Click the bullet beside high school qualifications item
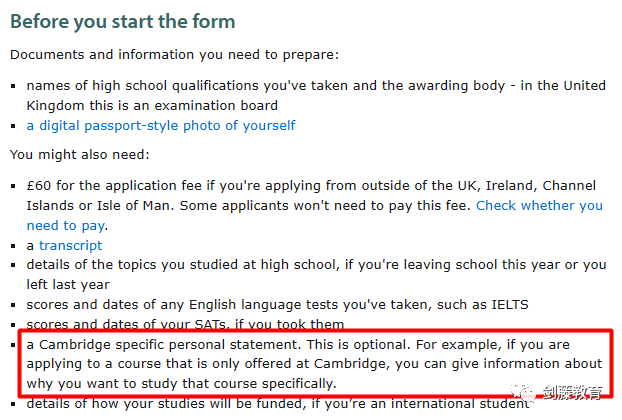Viewport: 622px width, 420px height. coord(13,86)
